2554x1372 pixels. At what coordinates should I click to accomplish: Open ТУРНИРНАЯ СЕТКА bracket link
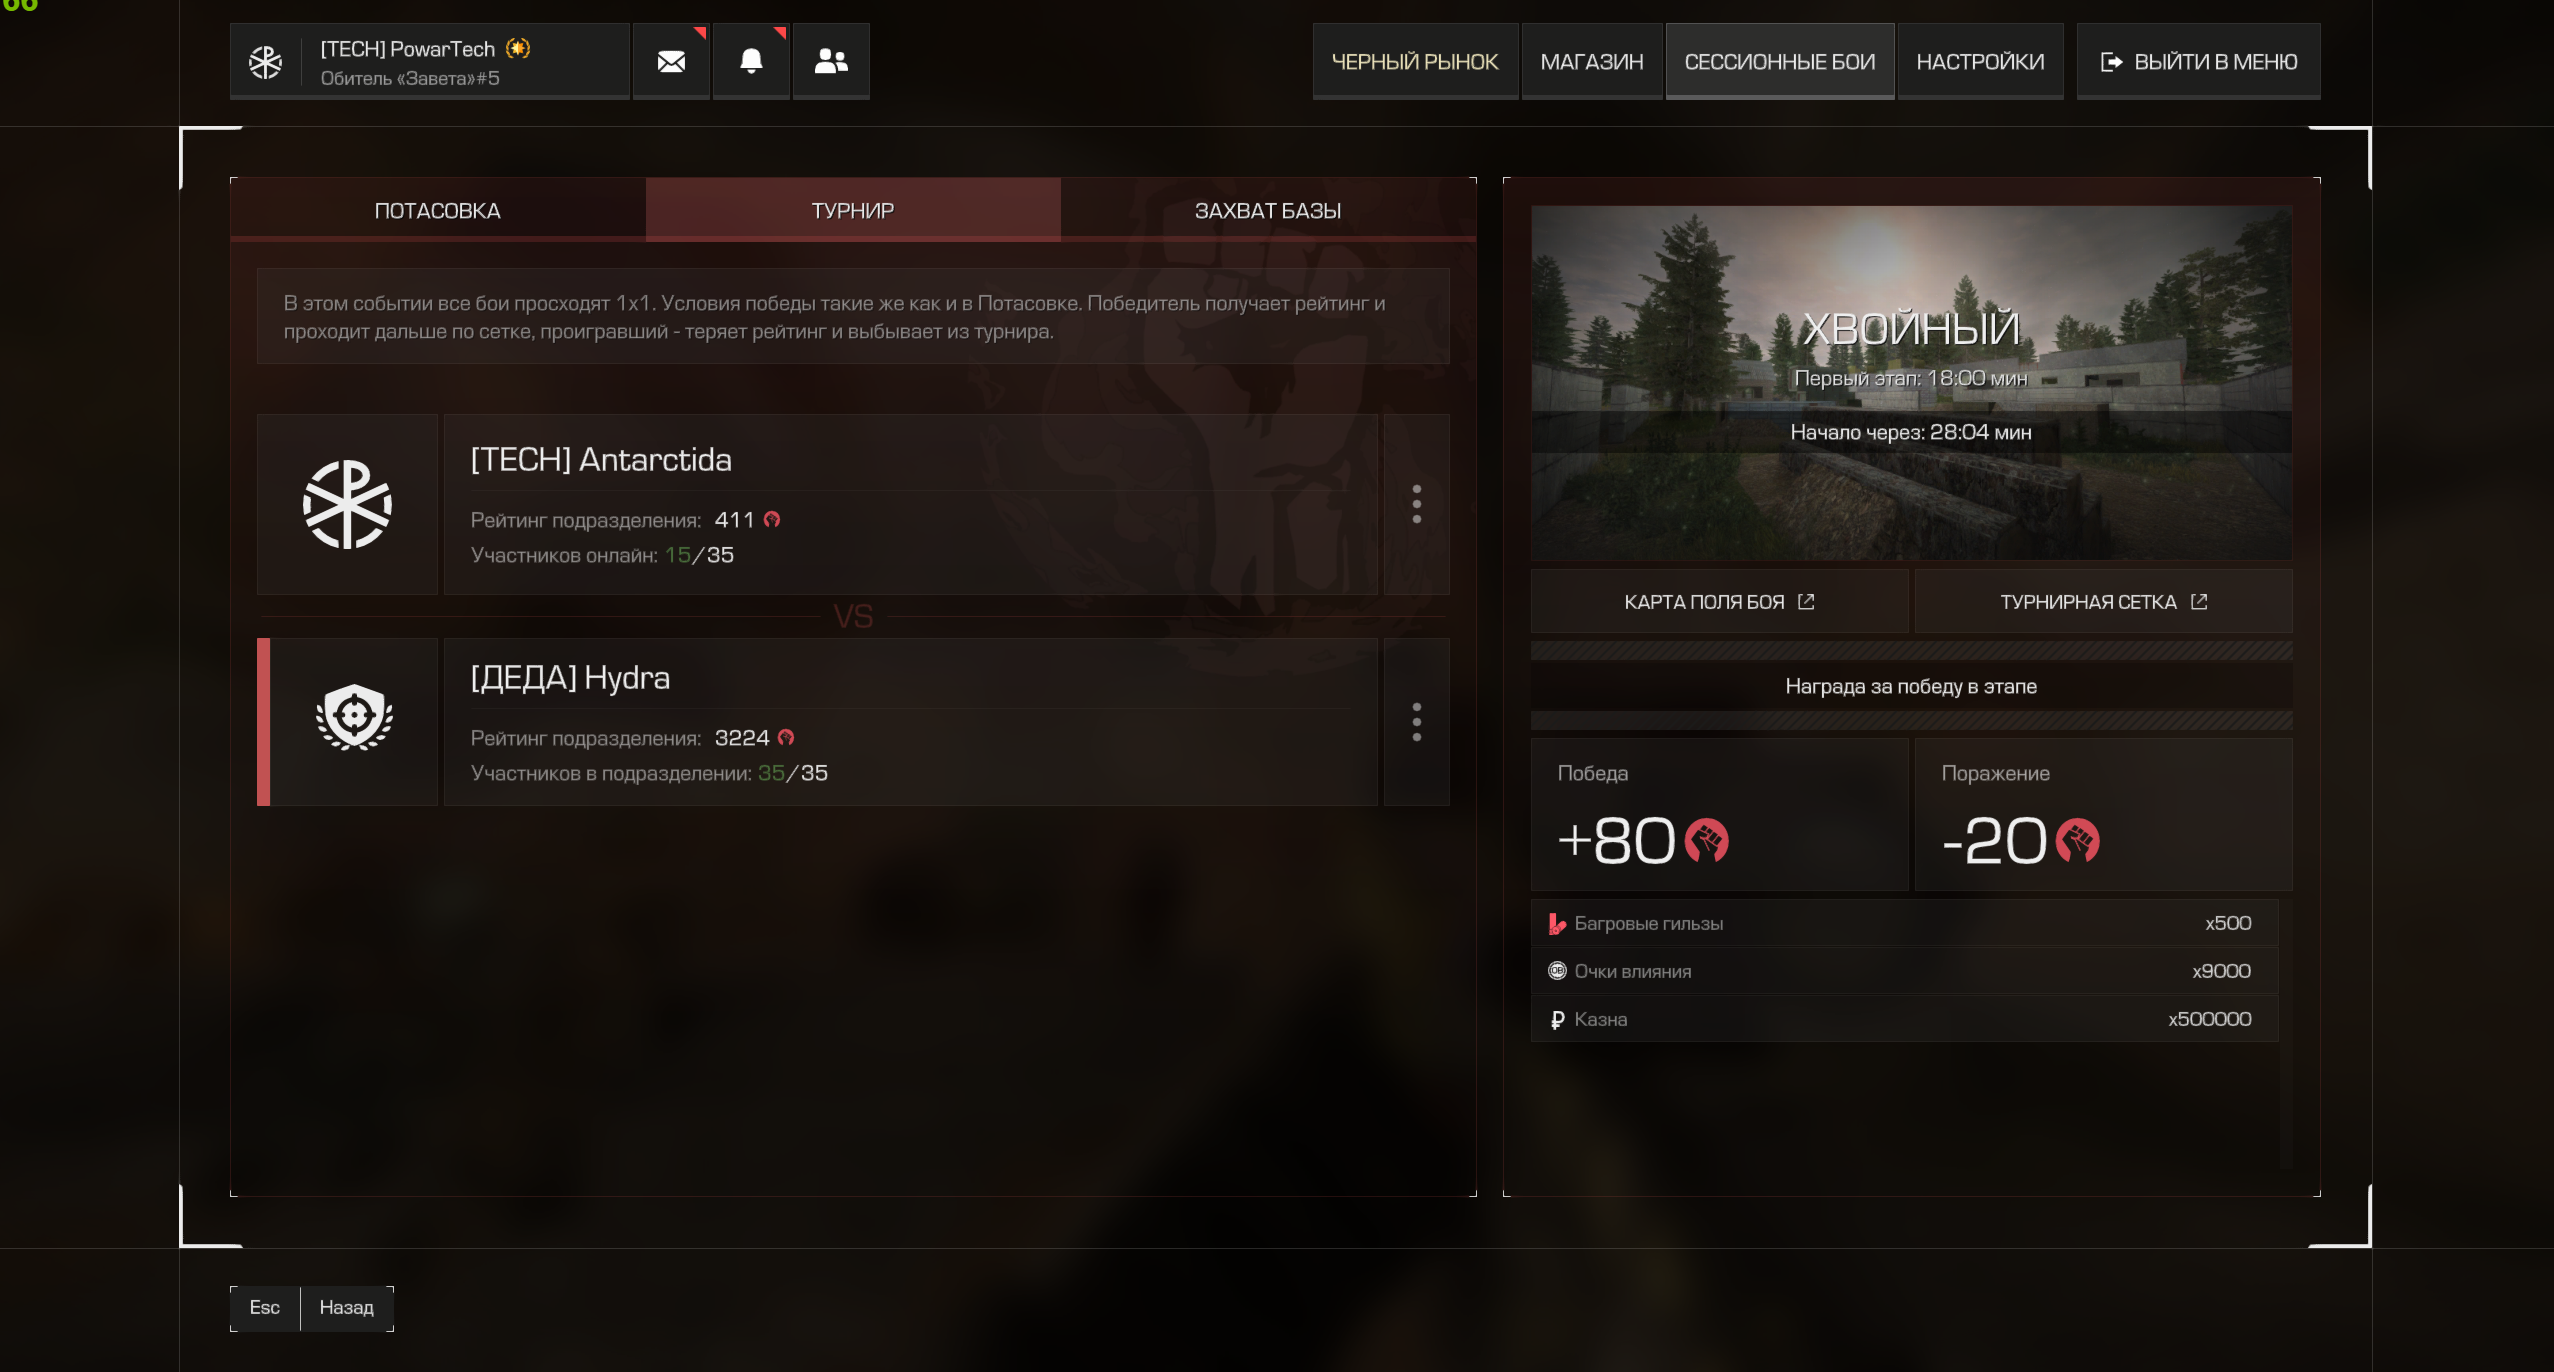point(2103,601)
